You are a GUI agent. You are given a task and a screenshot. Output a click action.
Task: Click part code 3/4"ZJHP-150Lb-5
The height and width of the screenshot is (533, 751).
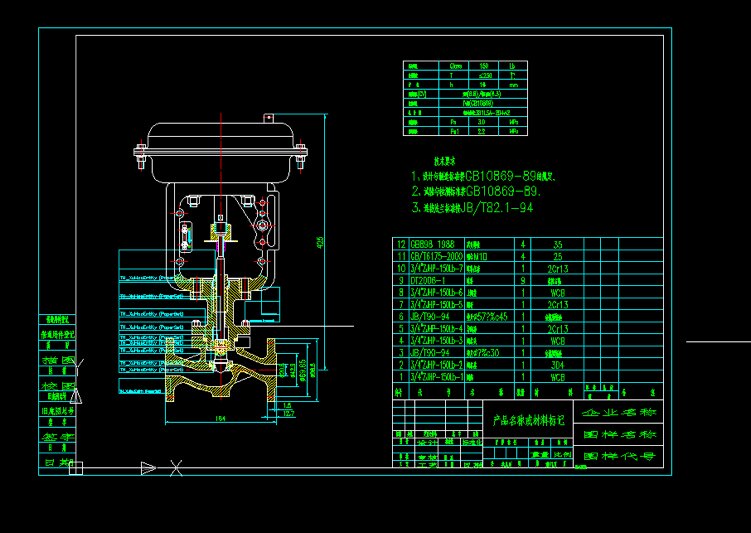(437, 305)
